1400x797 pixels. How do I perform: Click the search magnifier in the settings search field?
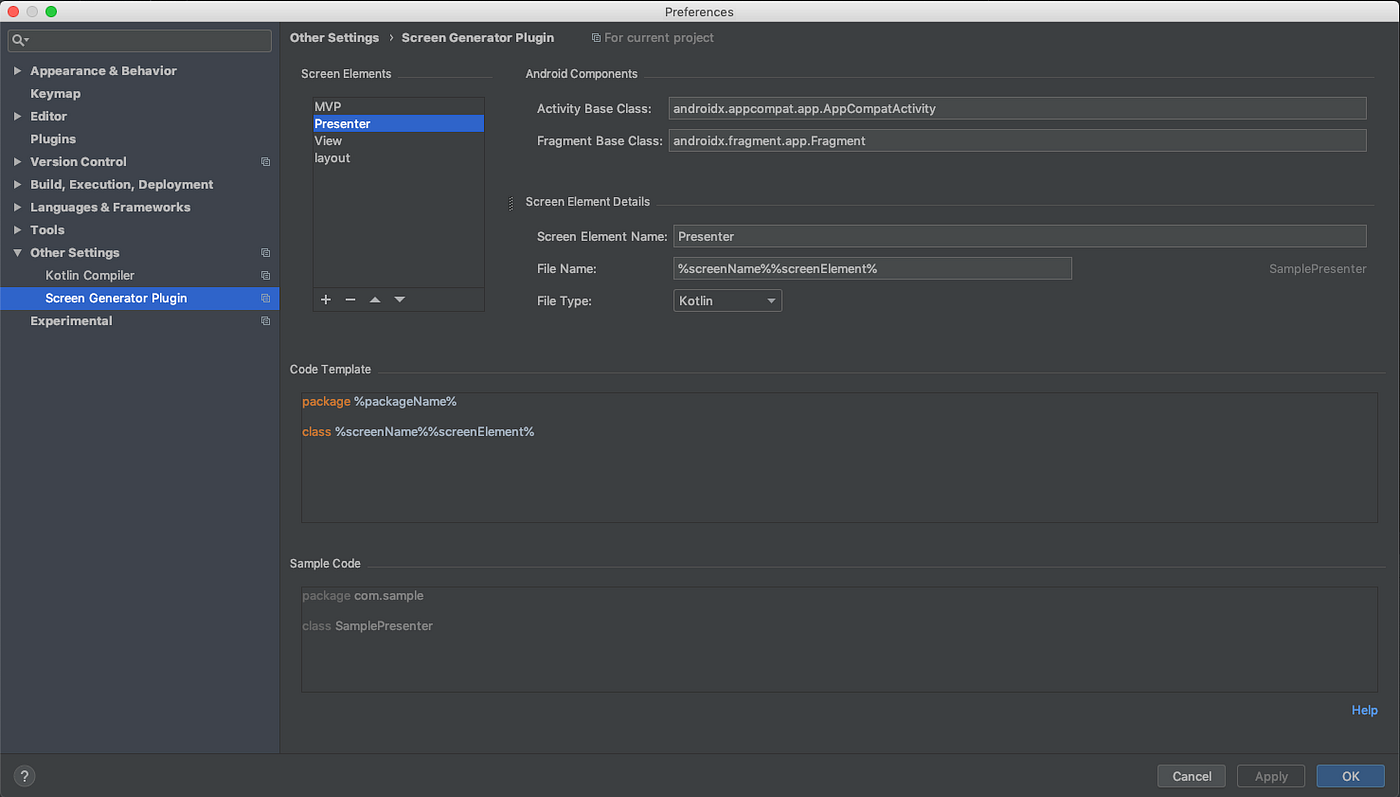(18, 39)
